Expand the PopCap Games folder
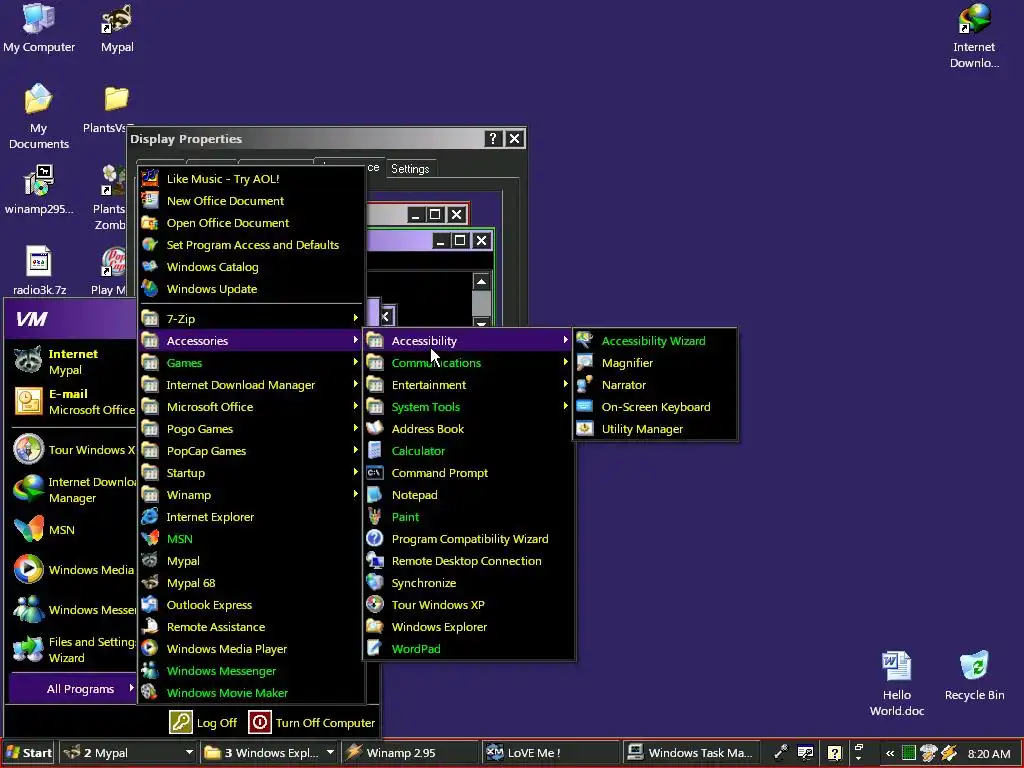Image resolution: width=1024 pixels, height=768 pixels. coord(251,451)
